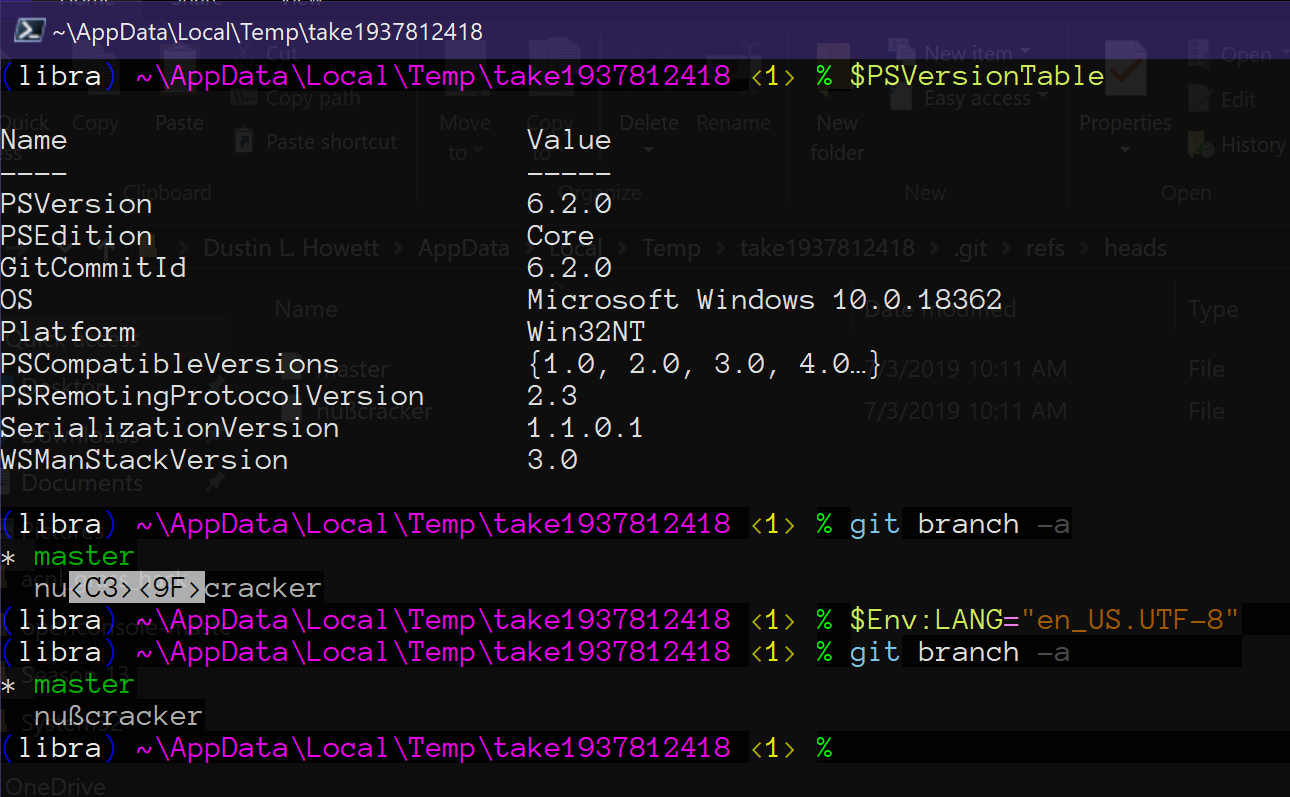Click the PSRemotingProtocolVersion property name

(212, 396)
